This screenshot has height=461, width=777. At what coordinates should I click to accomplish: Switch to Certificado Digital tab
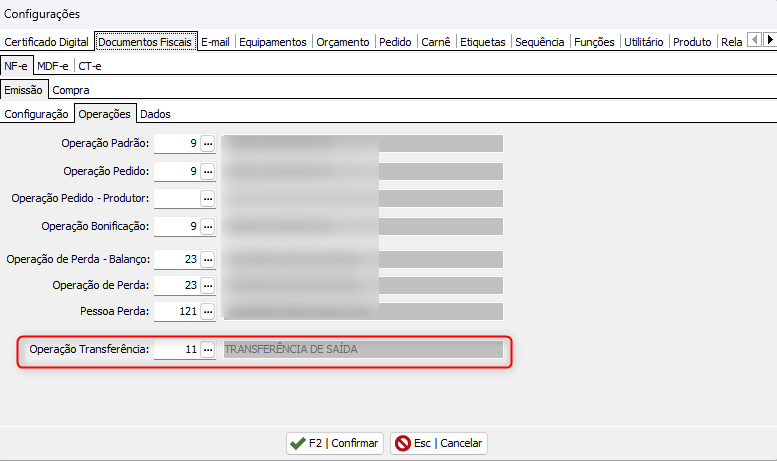click(x=46, y=42)
